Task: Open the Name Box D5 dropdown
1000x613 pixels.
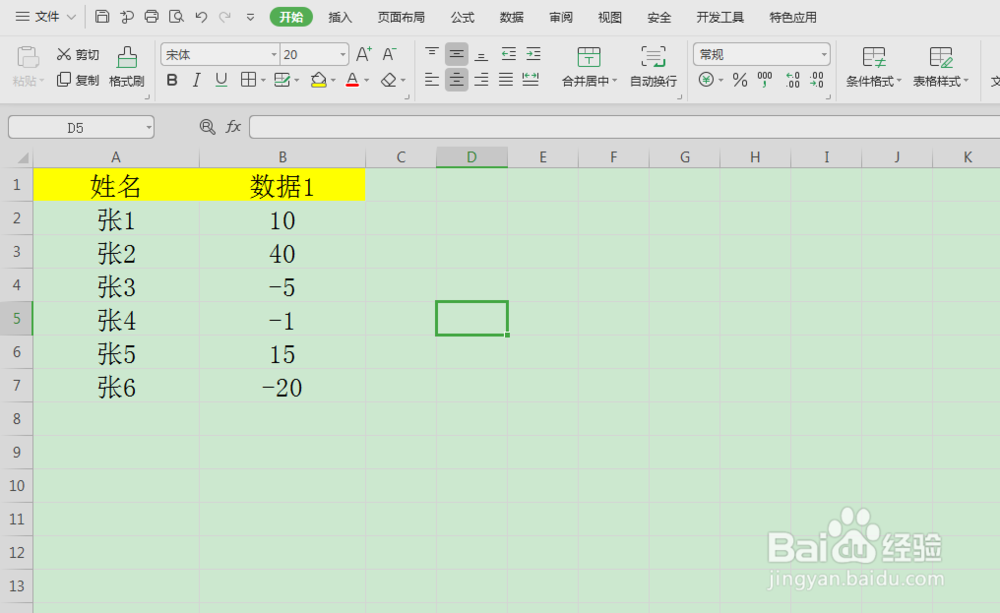Action: 149,128
